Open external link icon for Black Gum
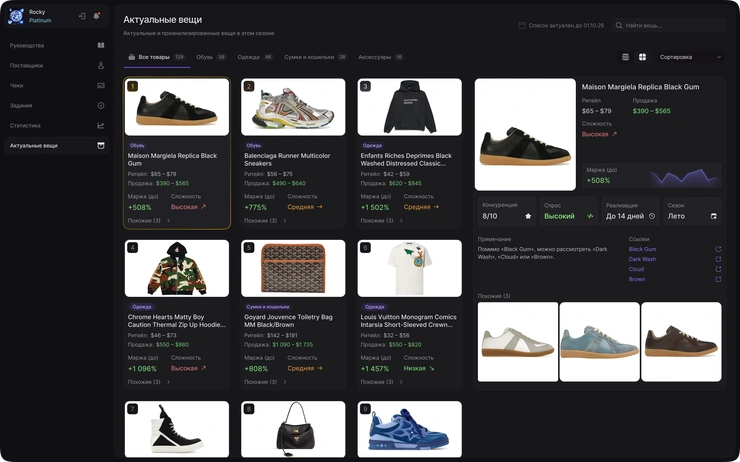Viewport: 740px width, 462px height. pyautogui.click(x=718, y=249)
